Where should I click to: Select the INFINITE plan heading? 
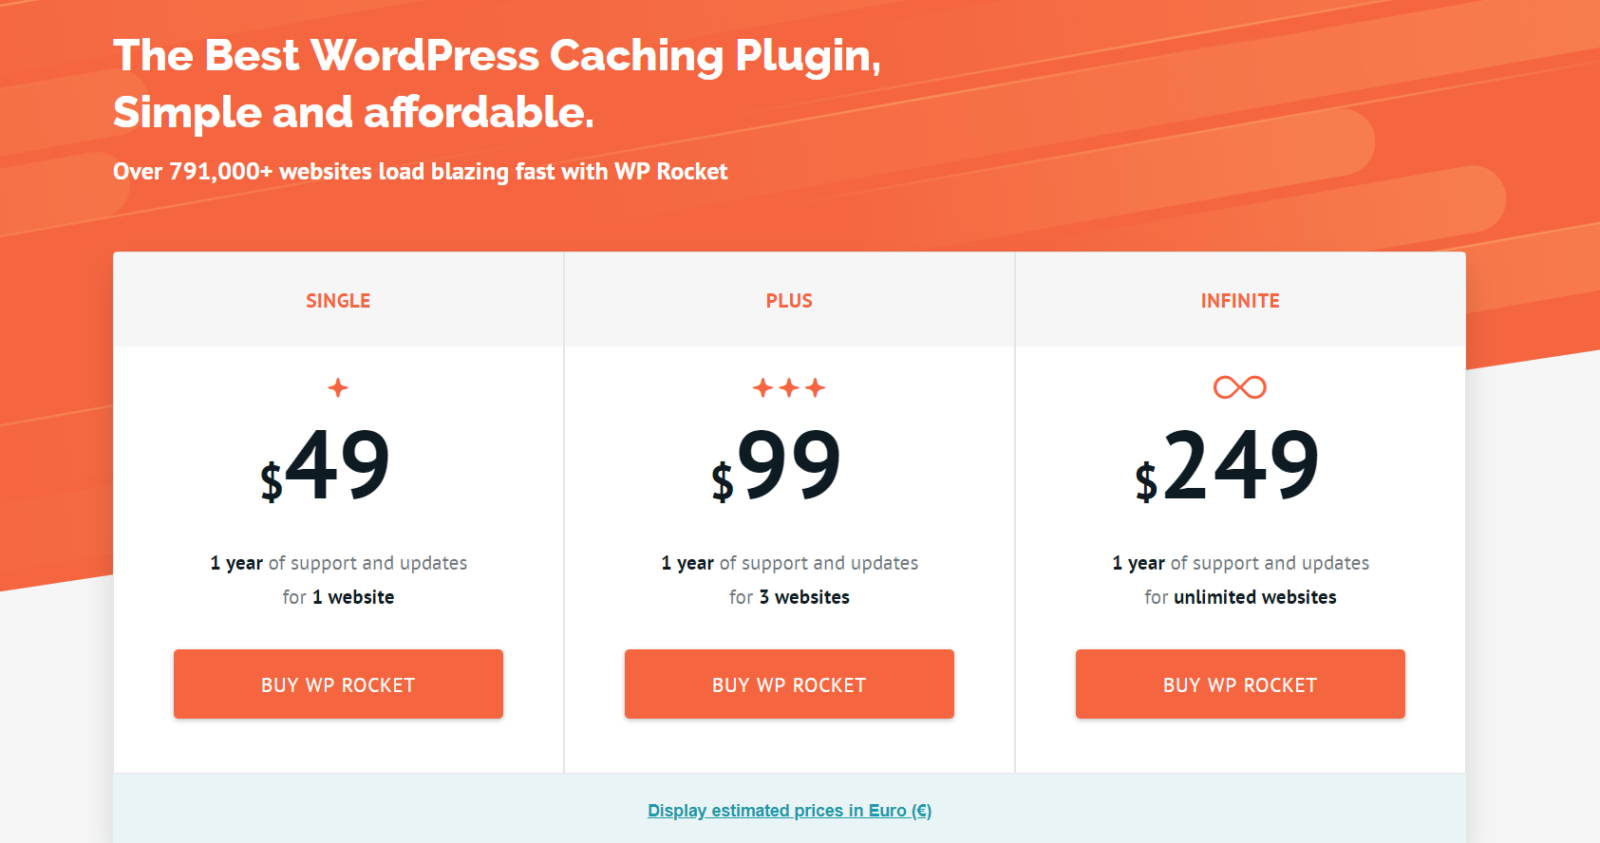click(x=1240, y=301)
